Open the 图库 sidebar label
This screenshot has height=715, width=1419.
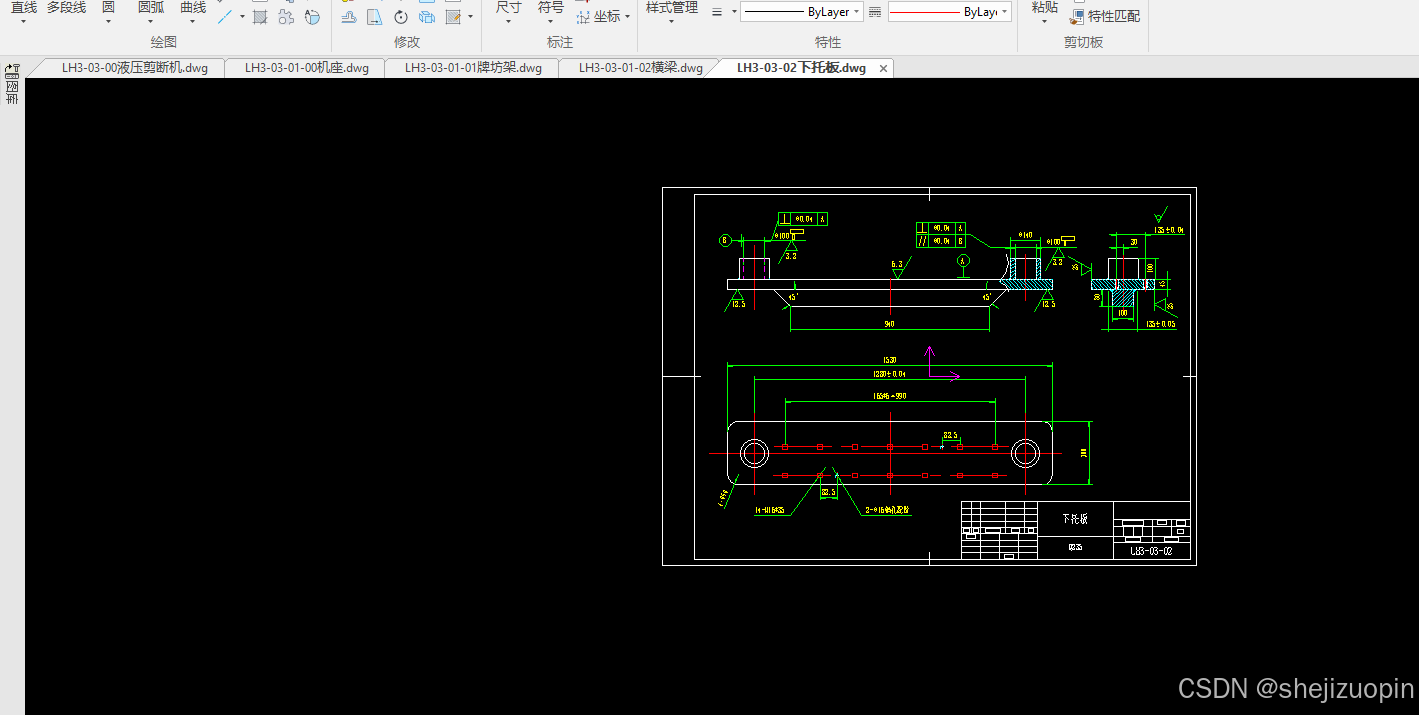pos(12,93)
